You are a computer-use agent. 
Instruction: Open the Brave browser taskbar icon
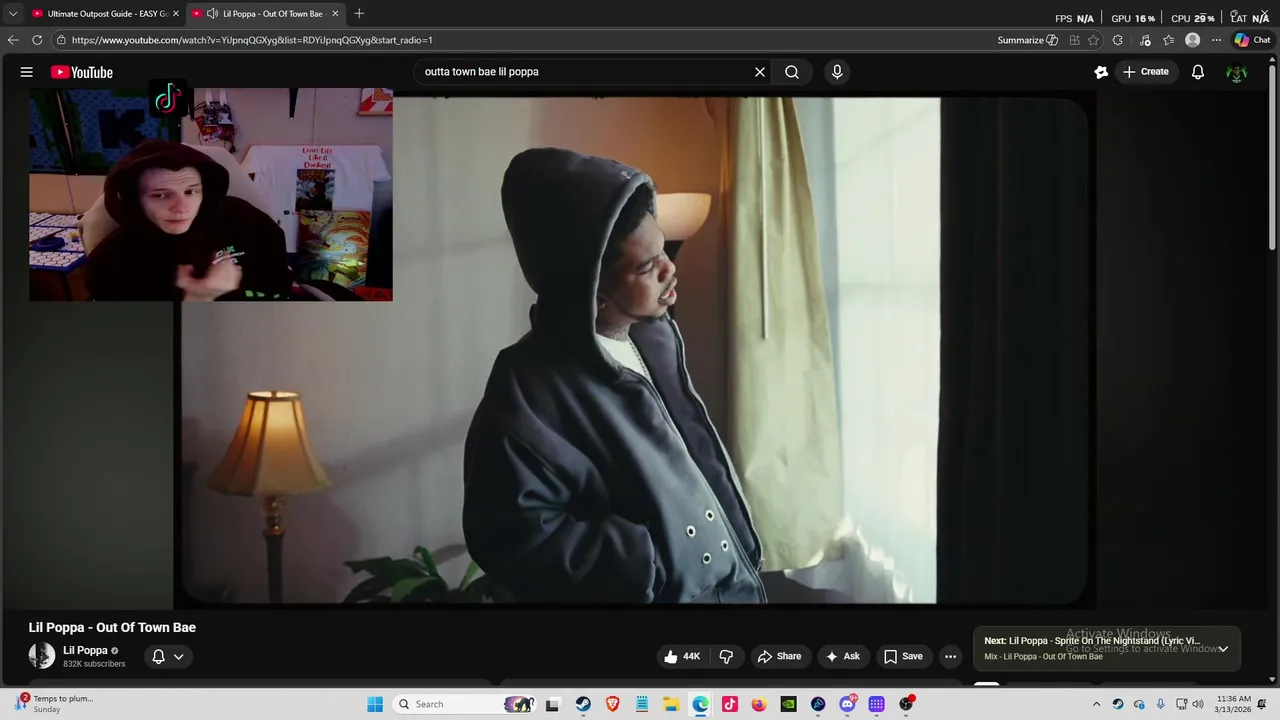tap(612, 704)
